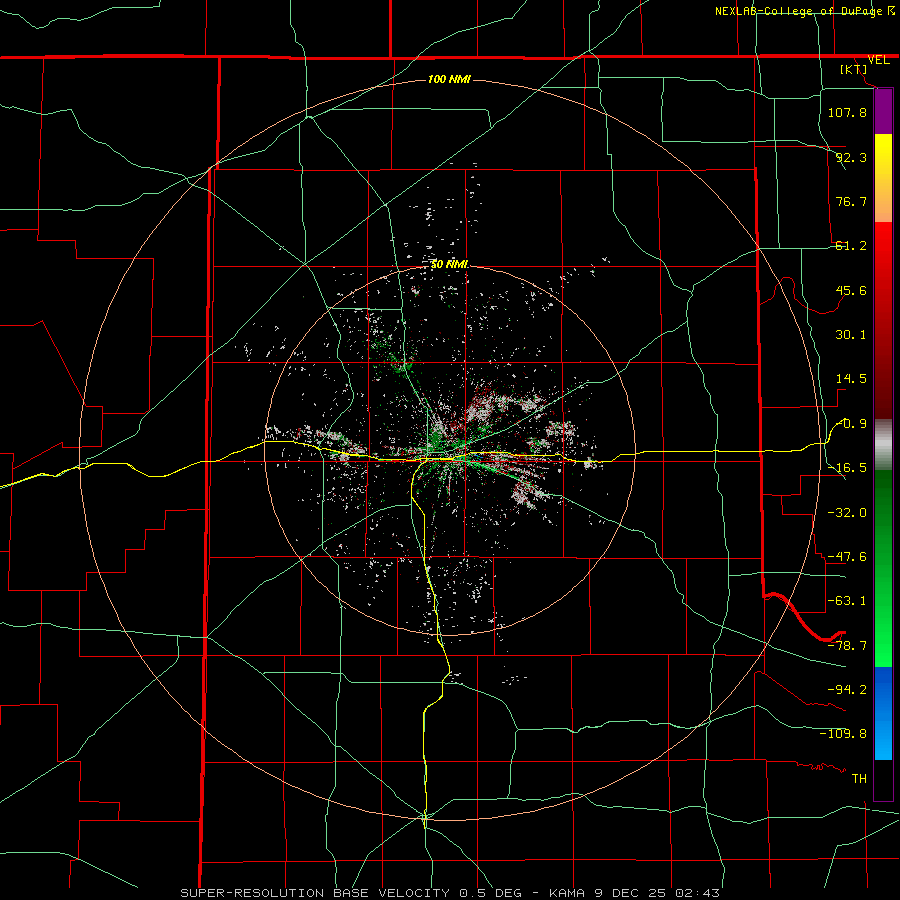This screenshot has height=900, width=900.
Task: Select the 107.8 velocity scale value
Action: (x=847, y=112)
